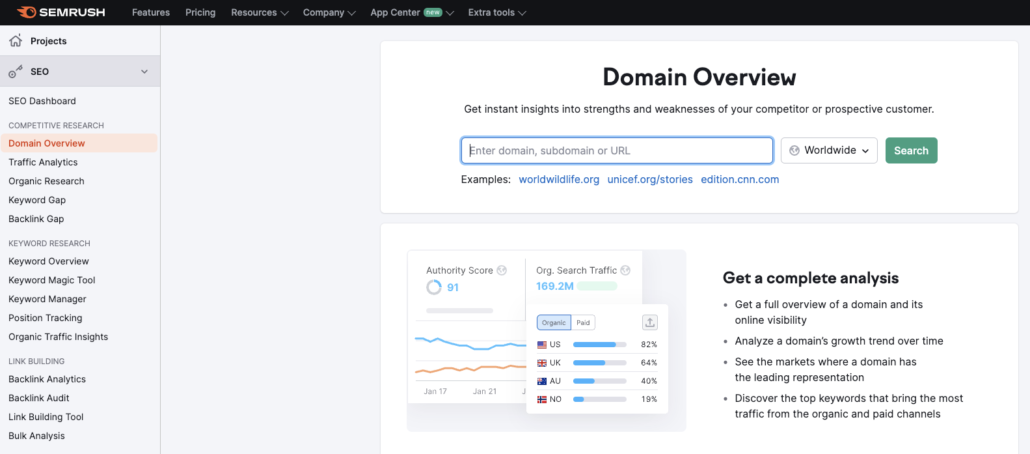Open Traffic Analytics
Viewport: 1030px width, 454px height.
click(x=43, y=162)
